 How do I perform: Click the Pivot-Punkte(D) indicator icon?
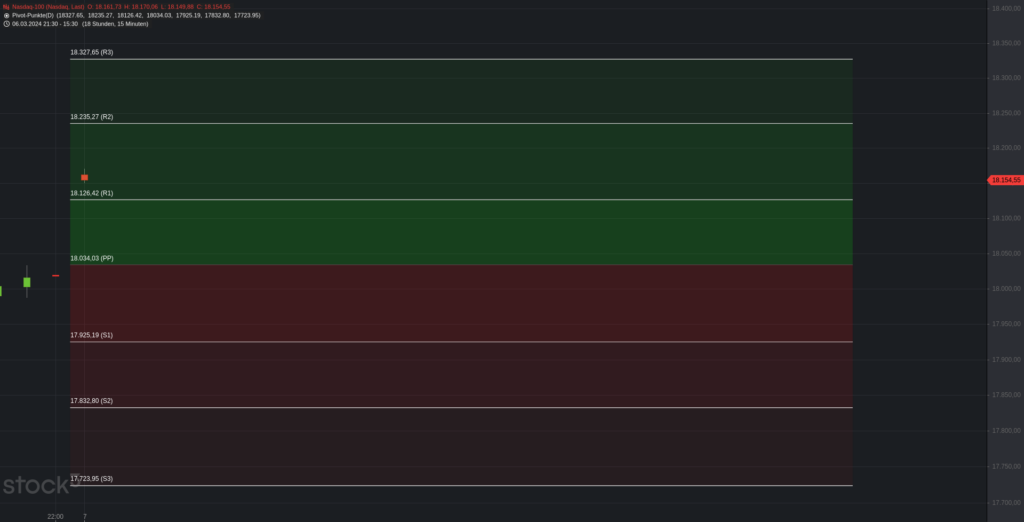pos(7,15)
